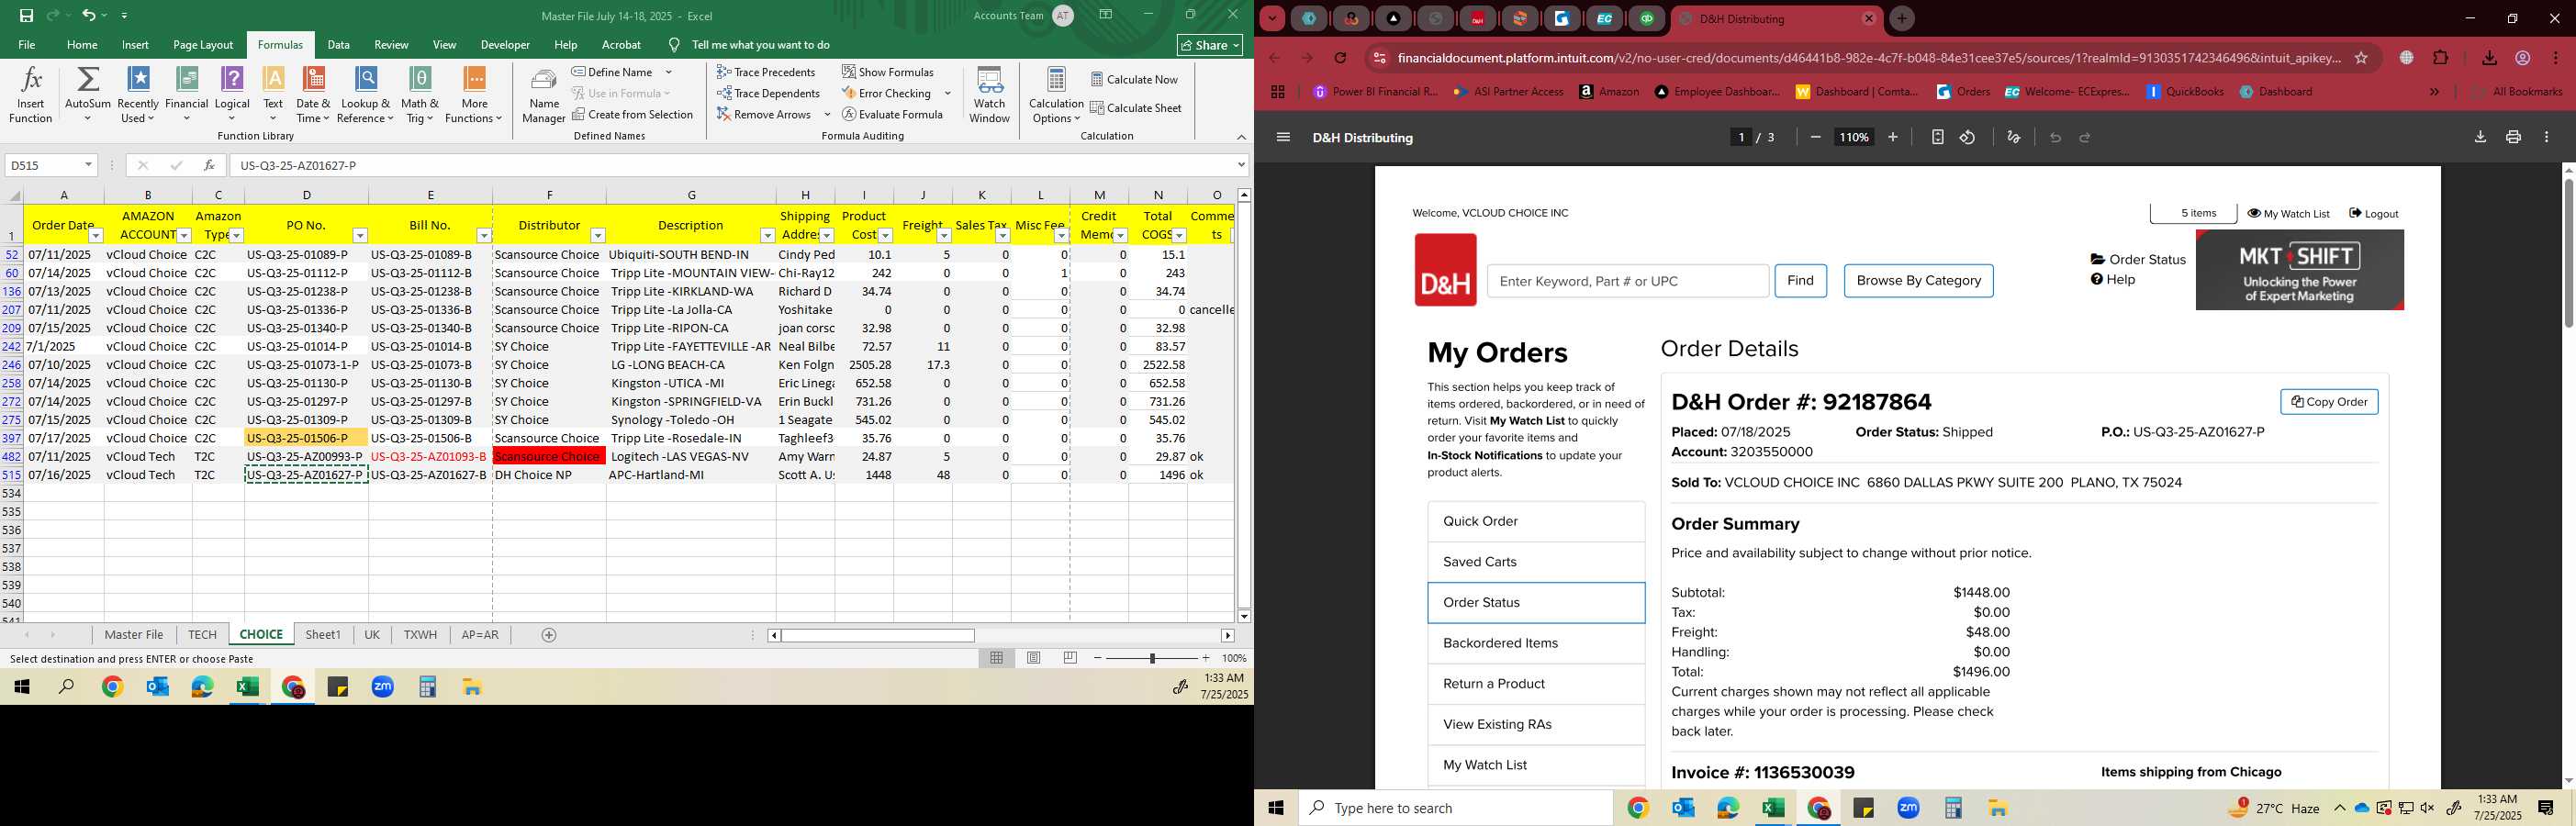Open PO No. column filter dropdown
Viewport: 2576px width, 826px height.
pyautogui.click(x=360, y=236)
